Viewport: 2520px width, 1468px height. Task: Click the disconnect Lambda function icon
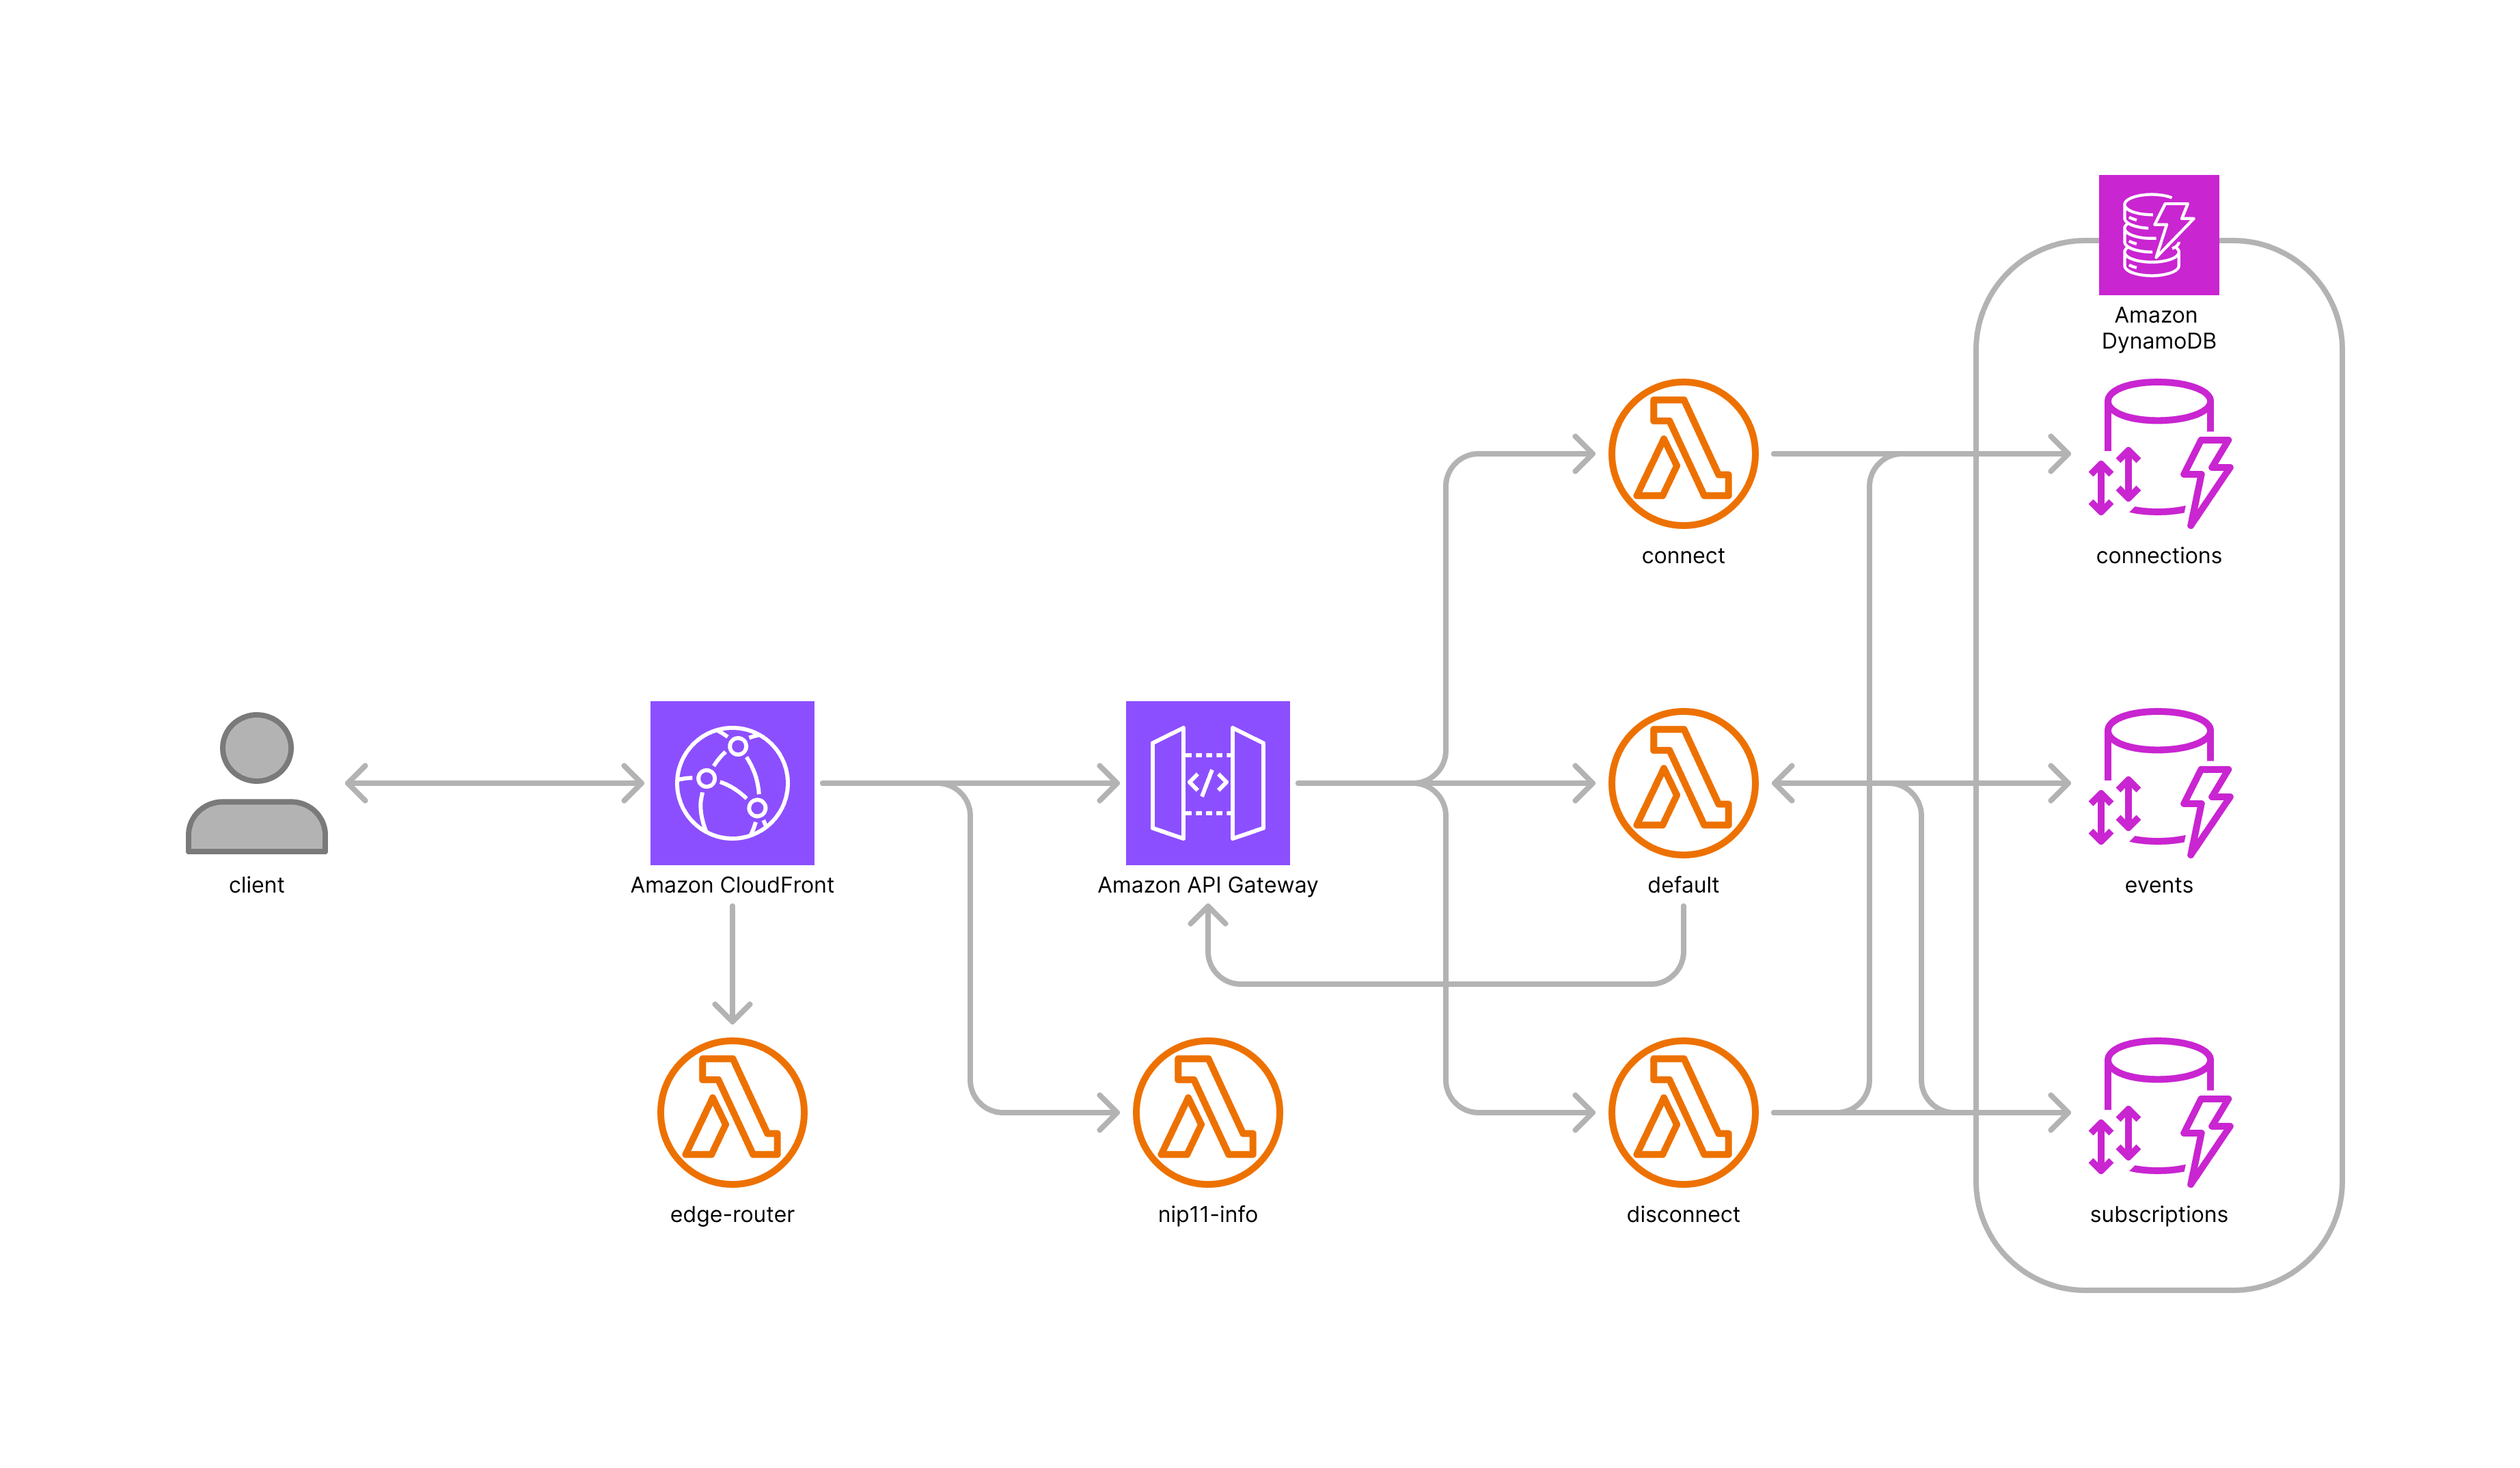[1683, 1112]
